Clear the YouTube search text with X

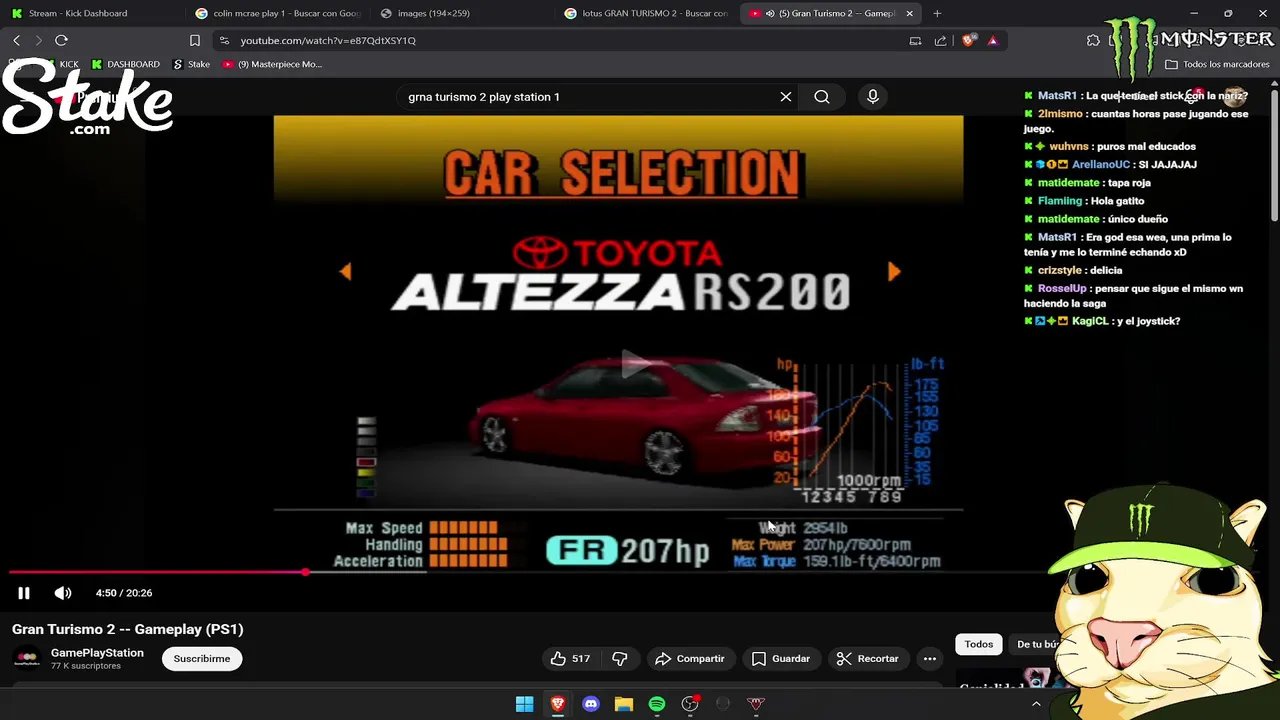tap(786, 97)
